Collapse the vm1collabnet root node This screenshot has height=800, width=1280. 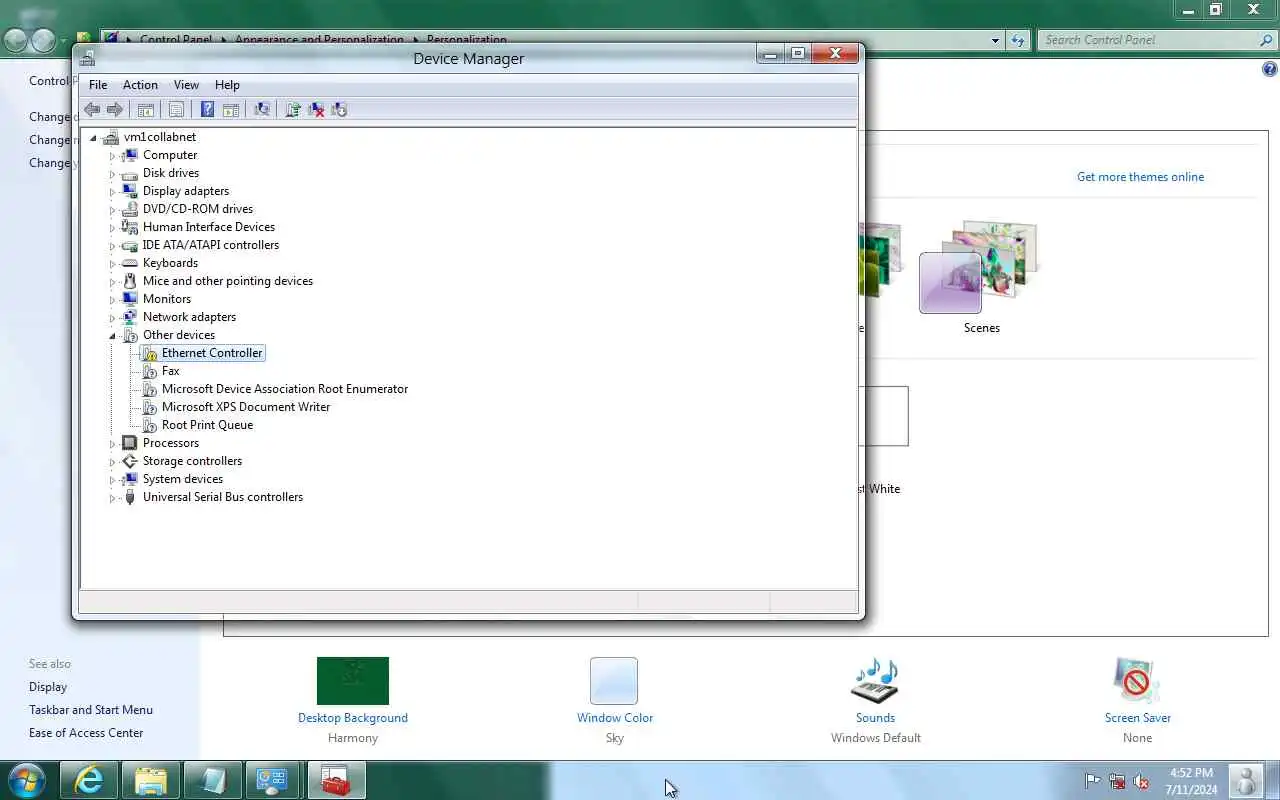click(x=94, y=138)
